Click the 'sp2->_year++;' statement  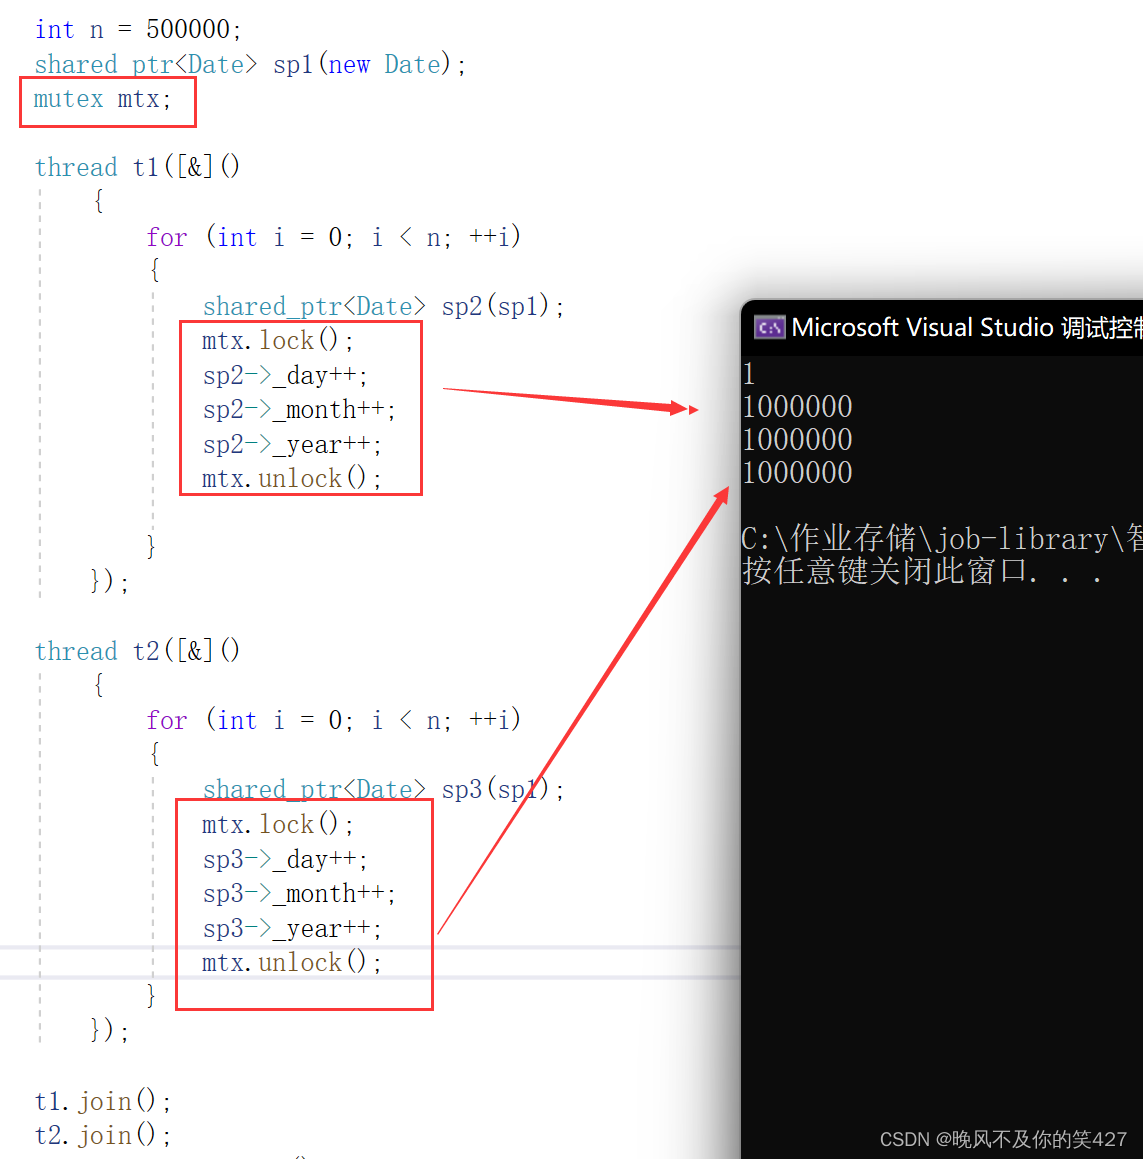pos(292,444)
